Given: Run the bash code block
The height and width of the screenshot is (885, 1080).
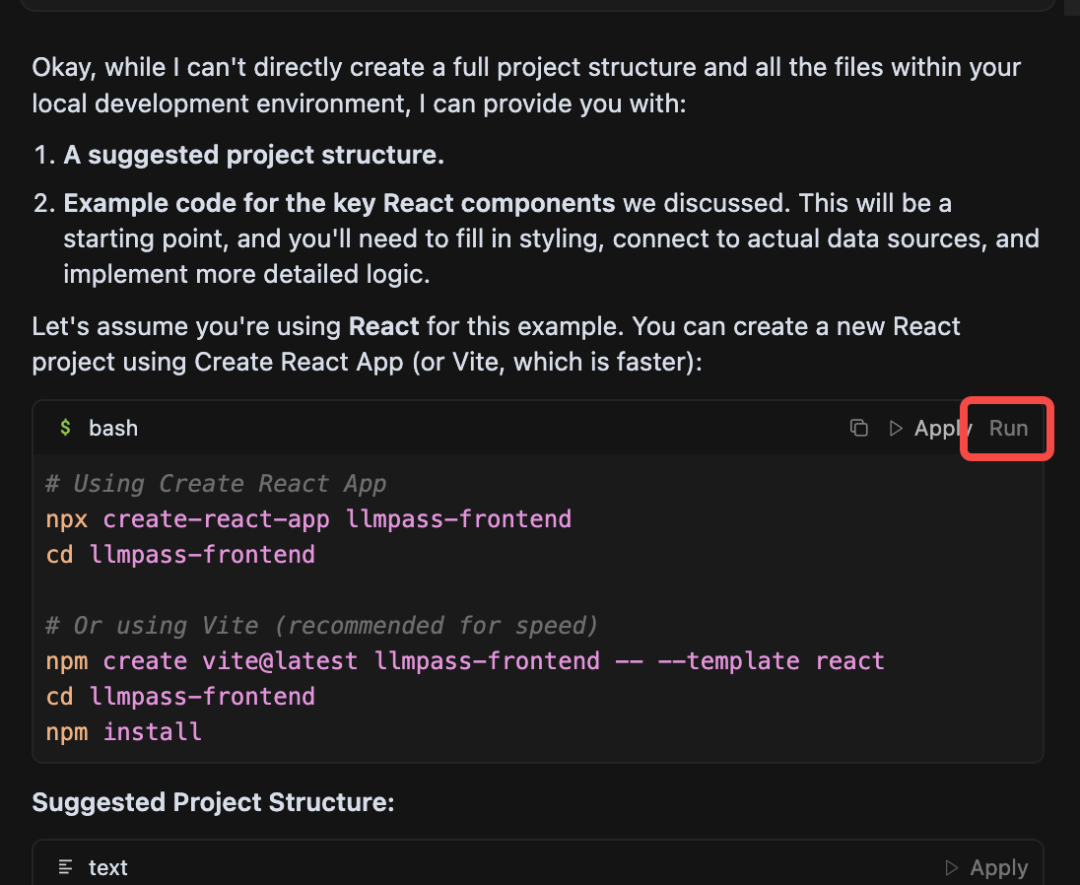Looking at the screenshot, I should coord(1008,428).
